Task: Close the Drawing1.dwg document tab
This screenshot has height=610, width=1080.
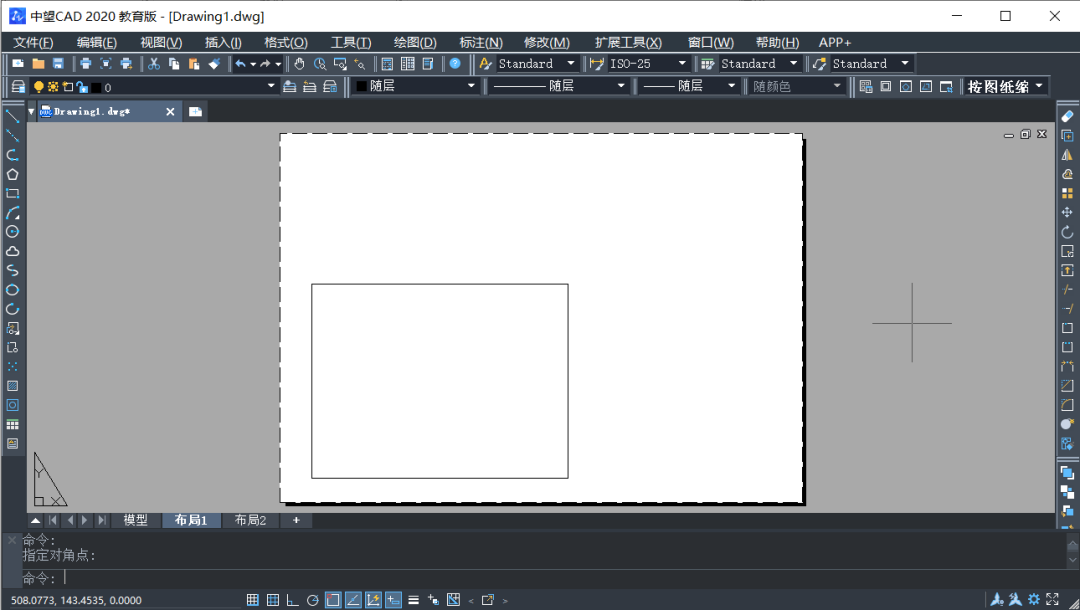Action: coord(170,112)
